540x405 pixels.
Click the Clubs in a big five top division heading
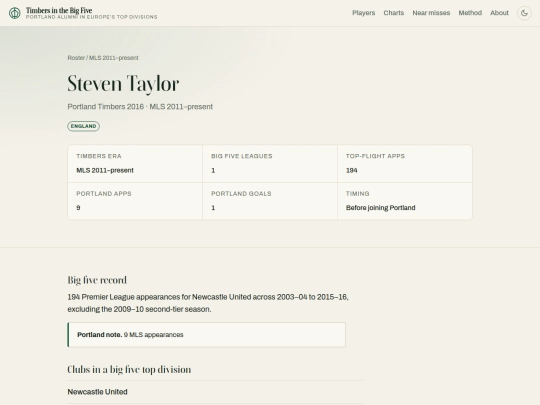pos(129,369)
